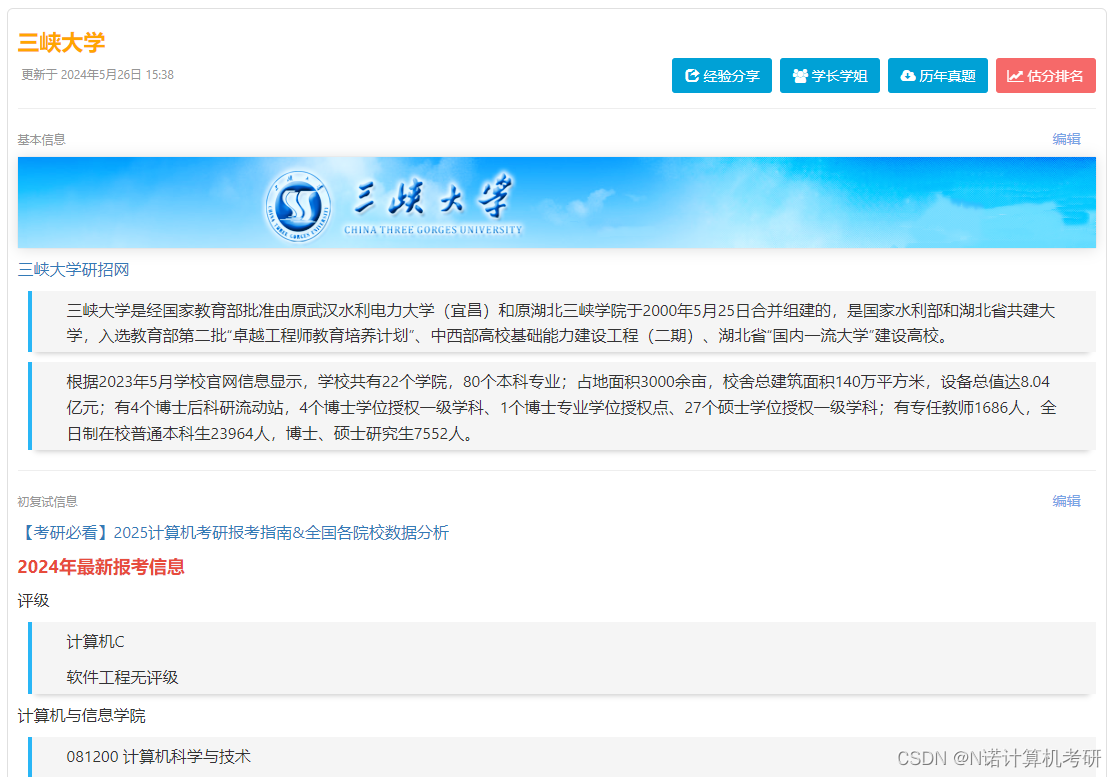
Task: Click CHINA THREE GORGES UNIVERSITY banner text
Action: (x=433, y=230)
